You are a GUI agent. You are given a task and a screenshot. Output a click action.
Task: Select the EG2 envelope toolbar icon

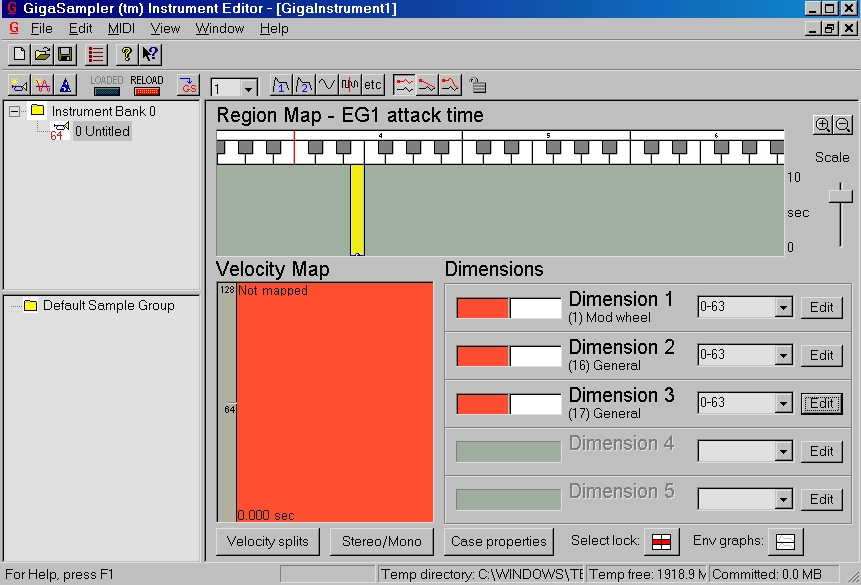click(x=304, y=85)
